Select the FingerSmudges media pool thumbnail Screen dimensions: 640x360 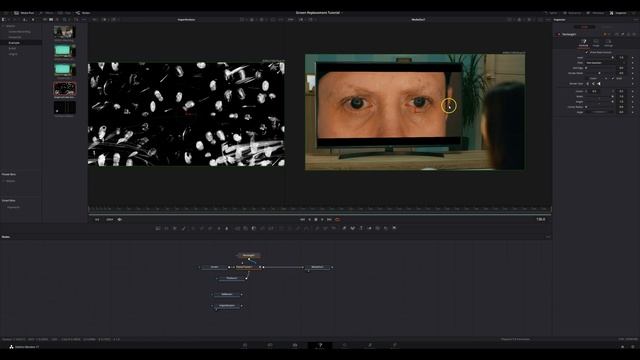[64, 89]
